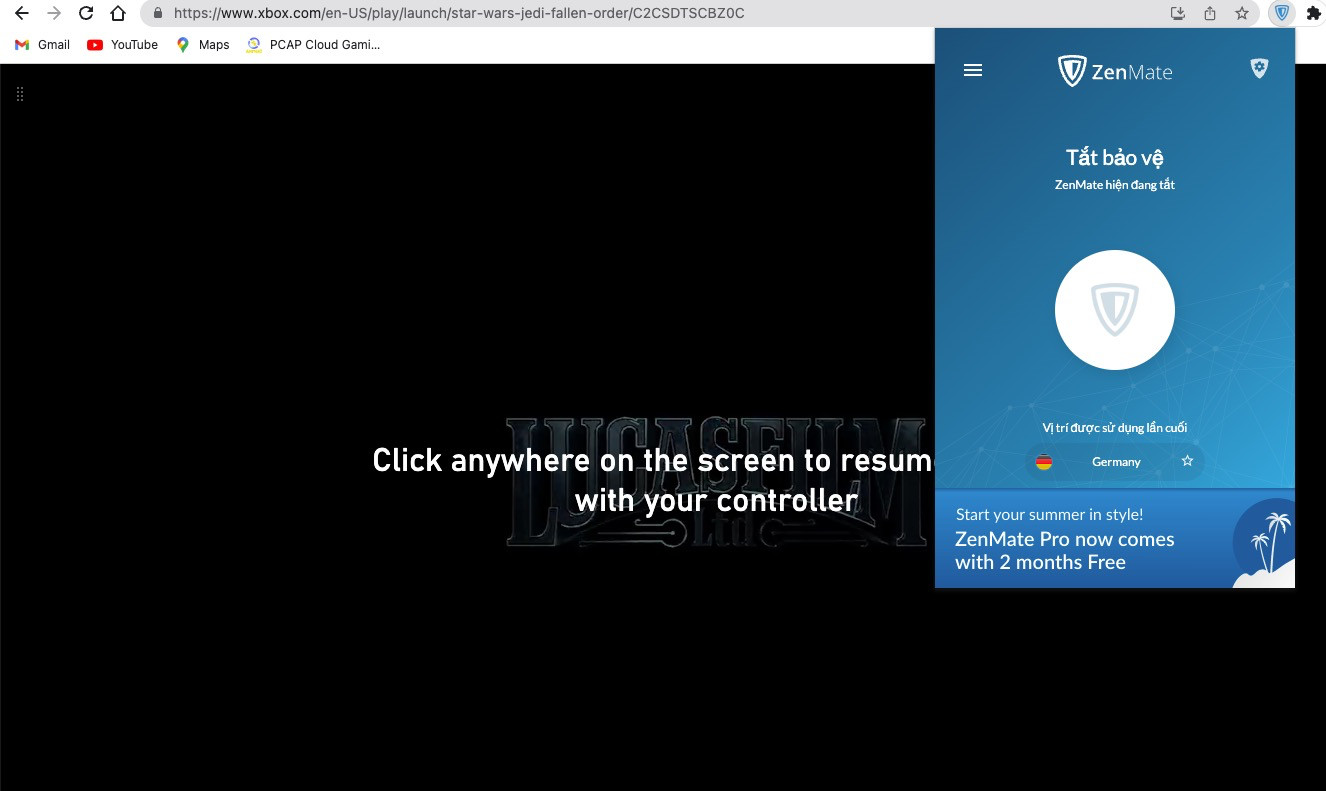1326x791 pixels.
Task: Click the ZenMate logo in popup header
Action: 1115,71
